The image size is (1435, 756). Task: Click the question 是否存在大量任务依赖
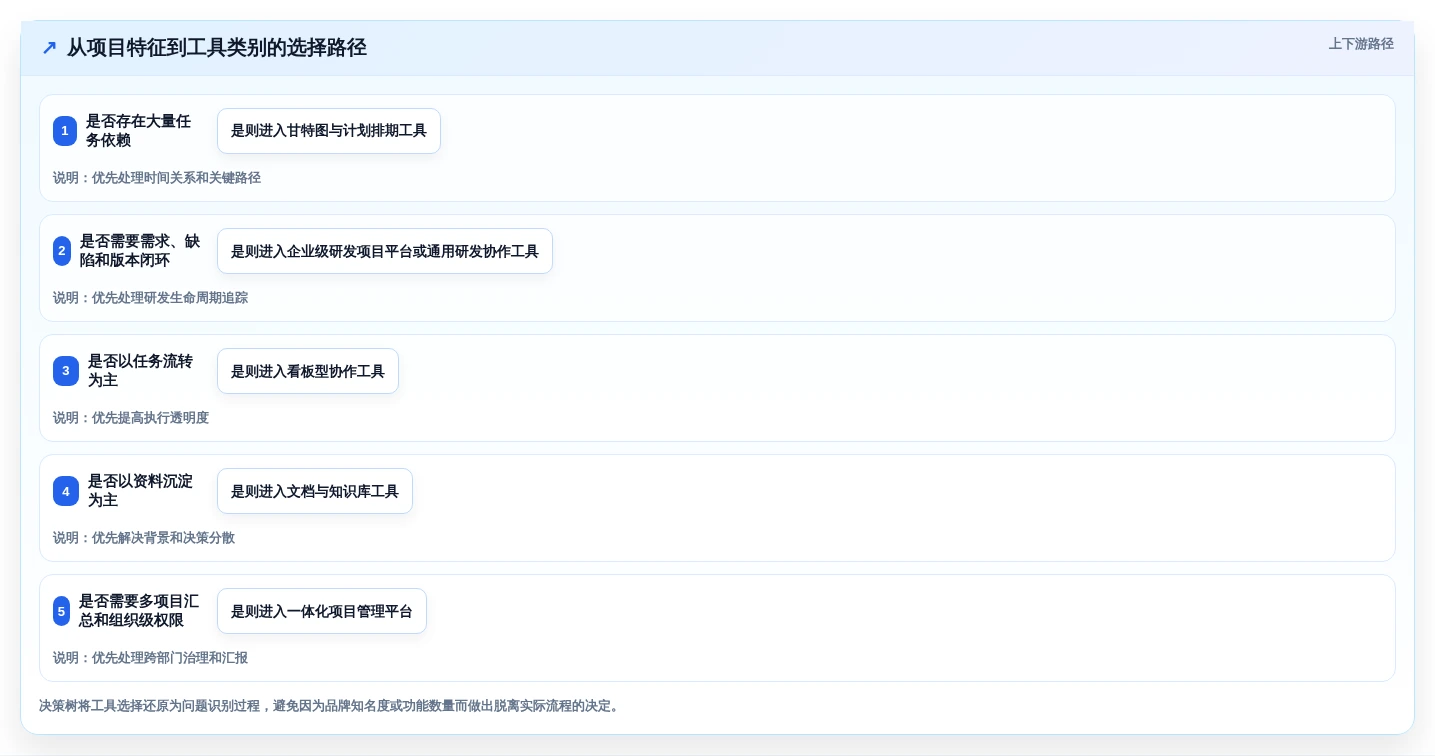[139, 131]
